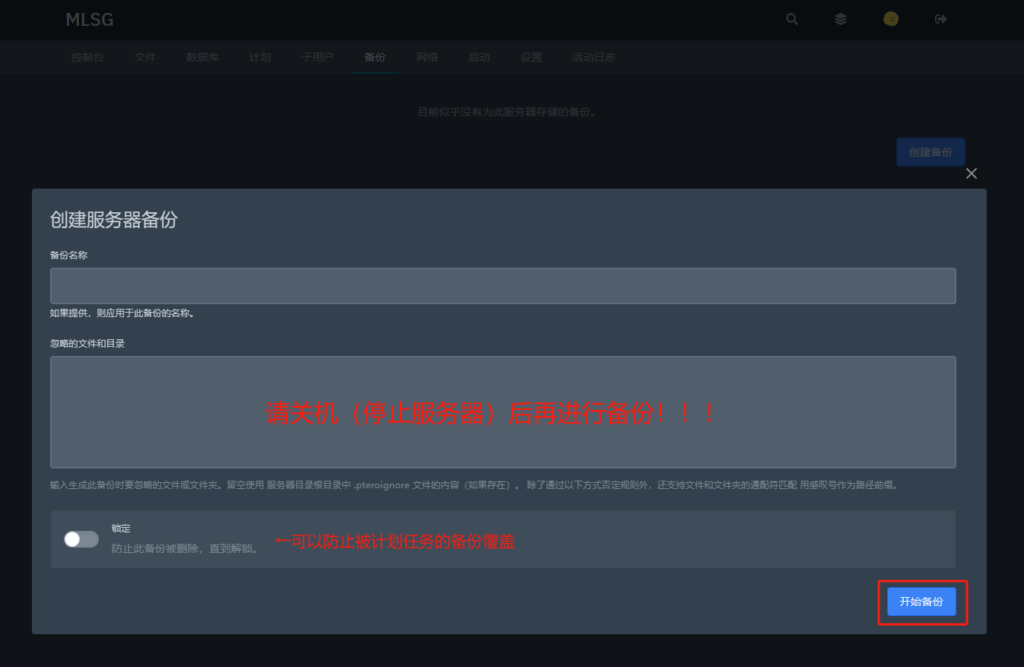
Task: Open the servers list layers icon
Action: [x=841, y=19]
